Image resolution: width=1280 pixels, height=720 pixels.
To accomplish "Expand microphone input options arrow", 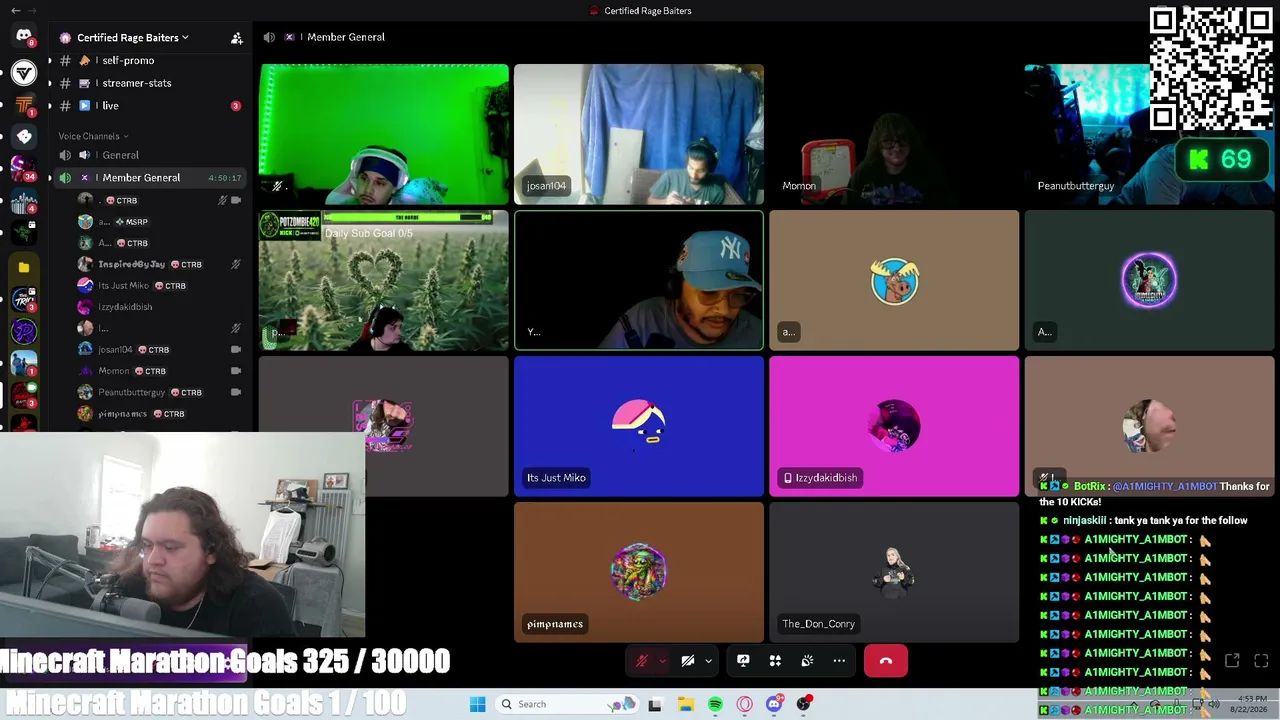I will (x=662, y=661).
